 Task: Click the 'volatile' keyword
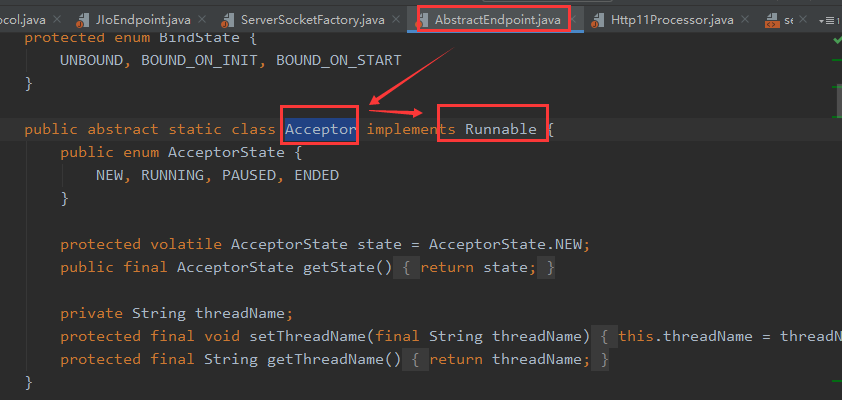coord(186,245)
